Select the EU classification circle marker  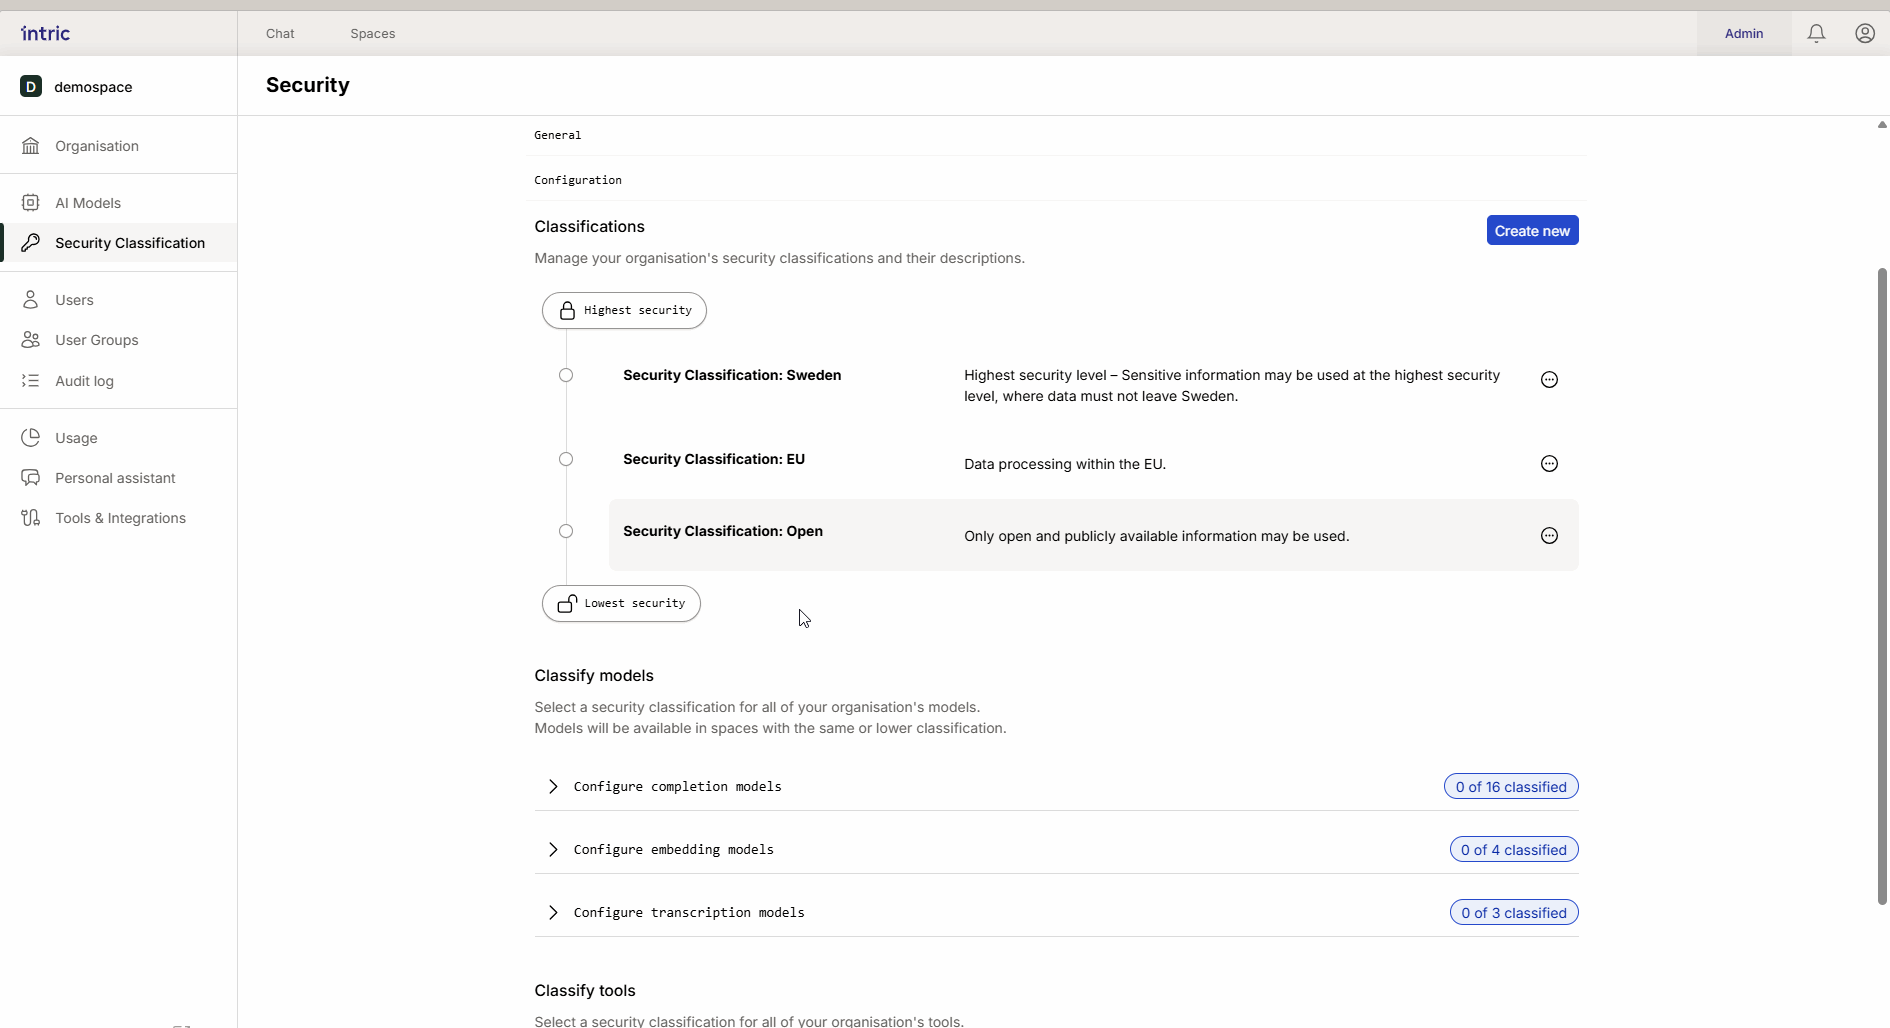(566, 460)
